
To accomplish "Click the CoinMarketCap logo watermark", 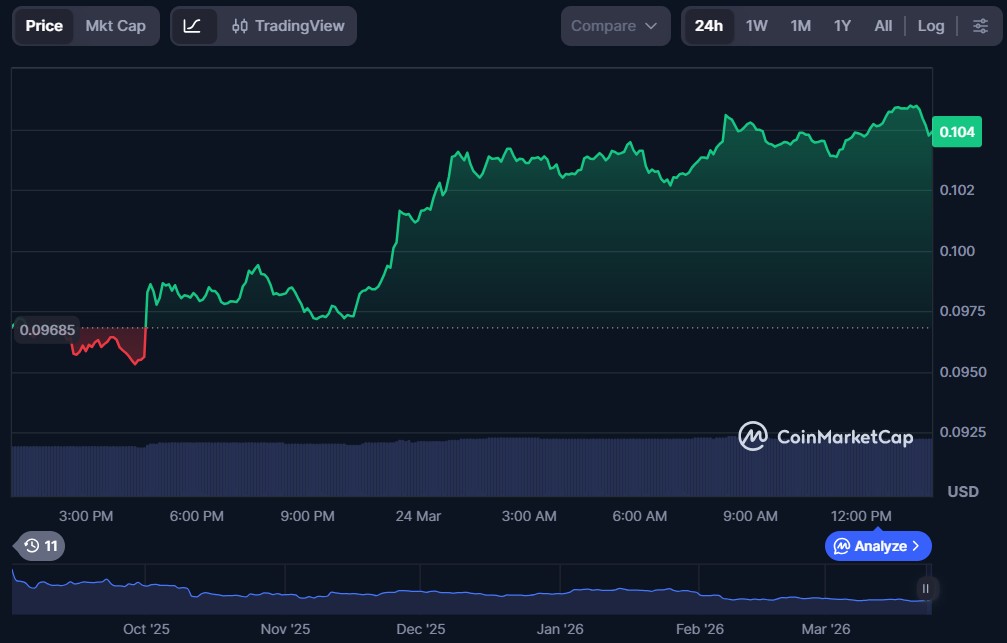I will pos(825,436).
